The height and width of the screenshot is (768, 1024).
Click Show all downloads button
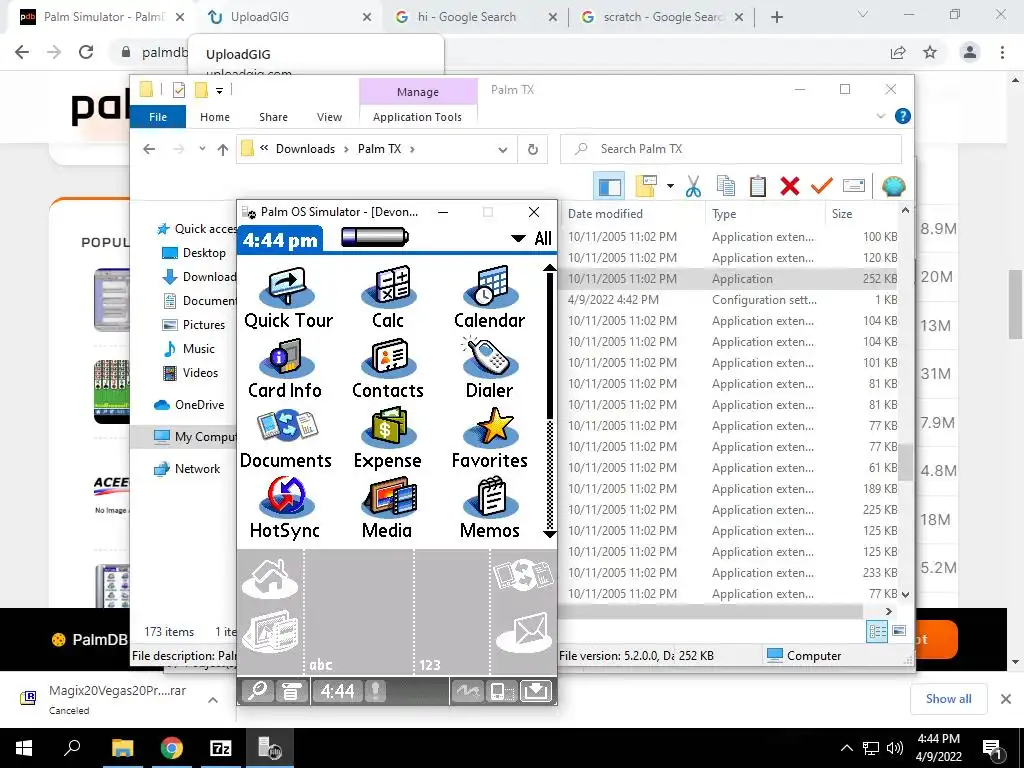[948, 699]
